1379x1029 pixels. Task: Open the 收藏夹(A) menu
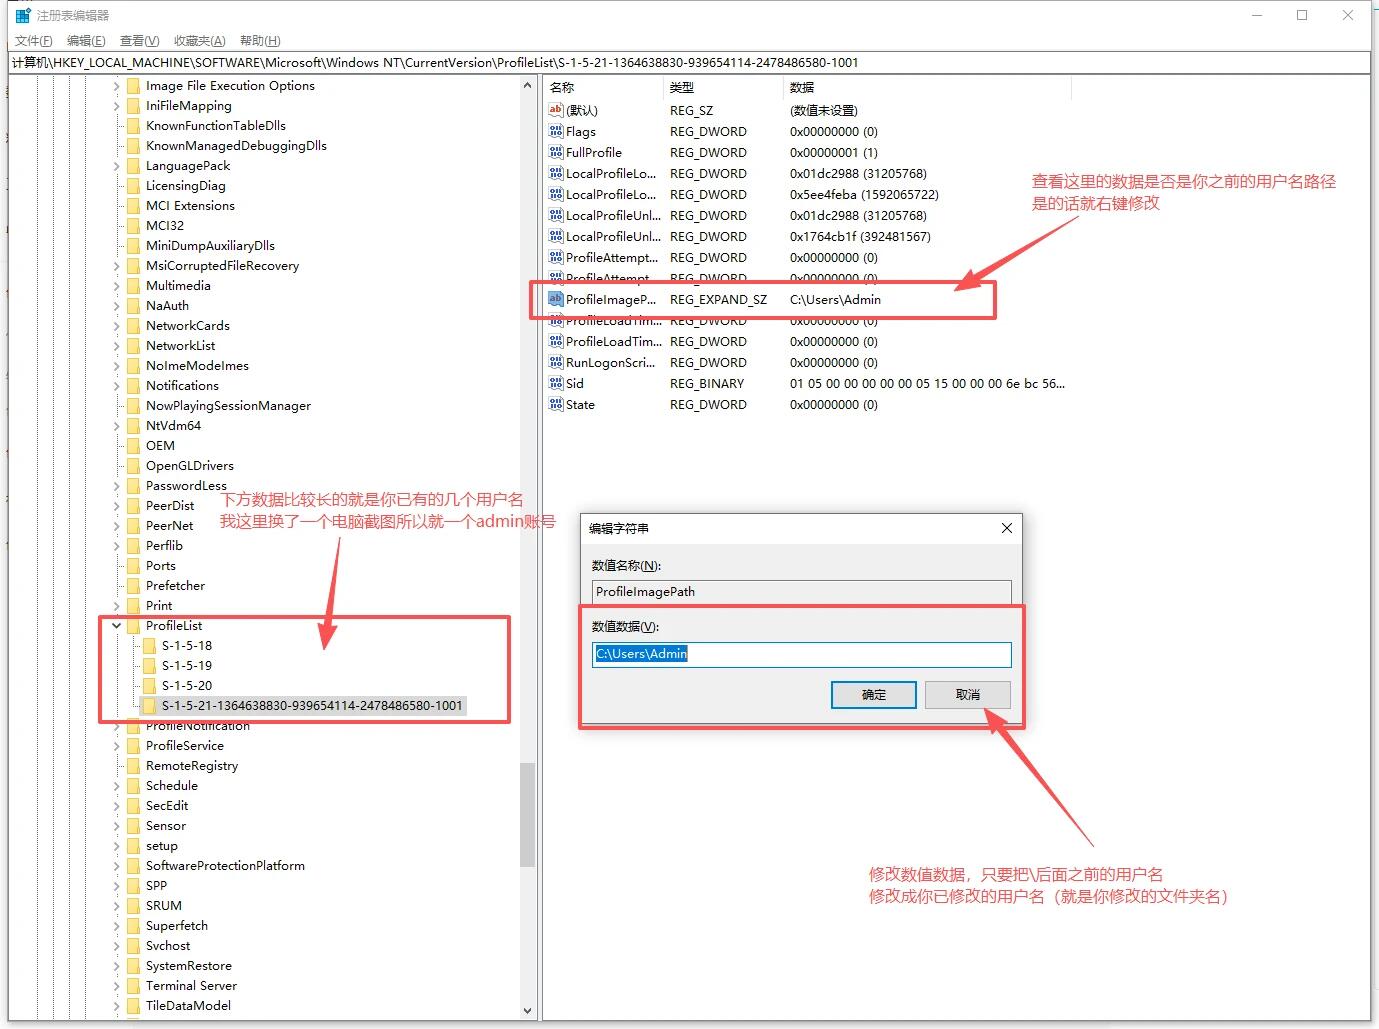pyautogui.click(x=199, y=41)
